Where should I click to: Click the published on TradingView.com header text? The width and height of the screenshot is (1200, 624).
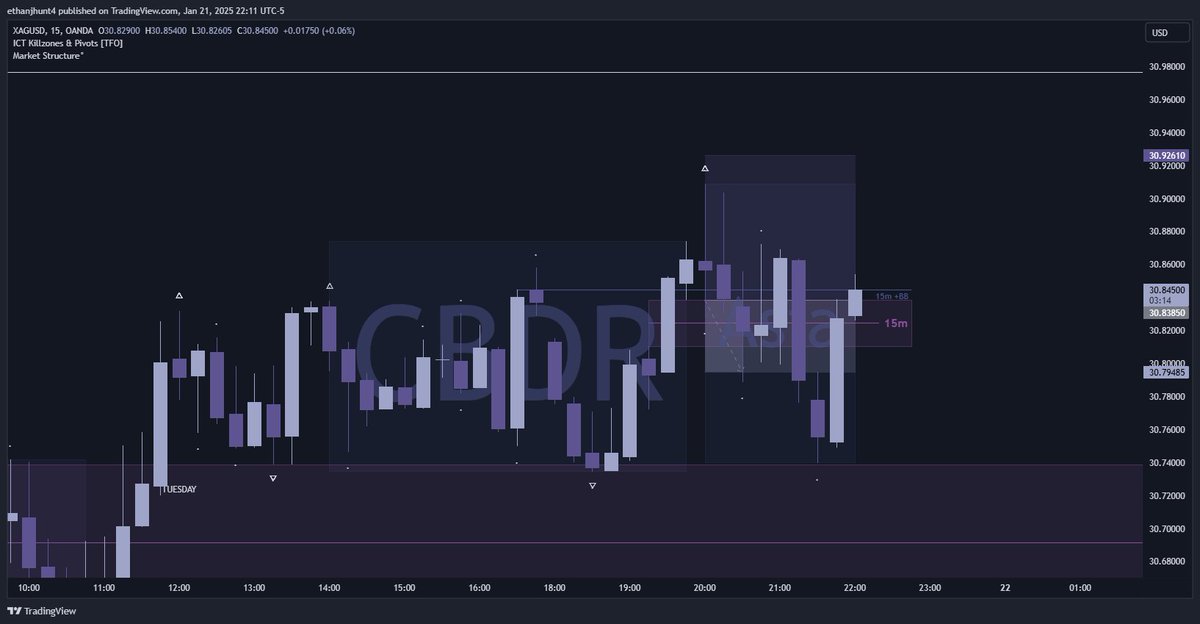pos(117,12)
